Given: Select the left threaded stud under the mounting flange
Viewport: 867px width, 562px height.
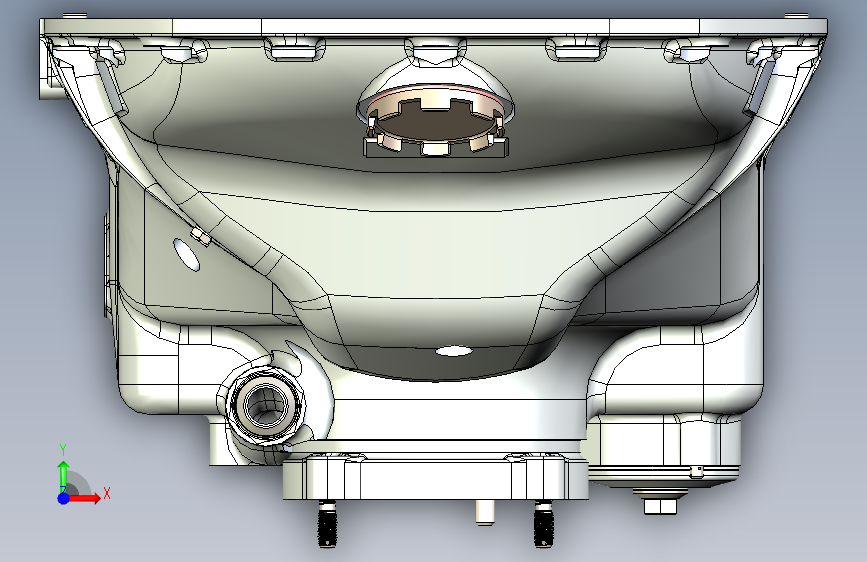Looking at the screenshot, I should (x=327, y=523).
